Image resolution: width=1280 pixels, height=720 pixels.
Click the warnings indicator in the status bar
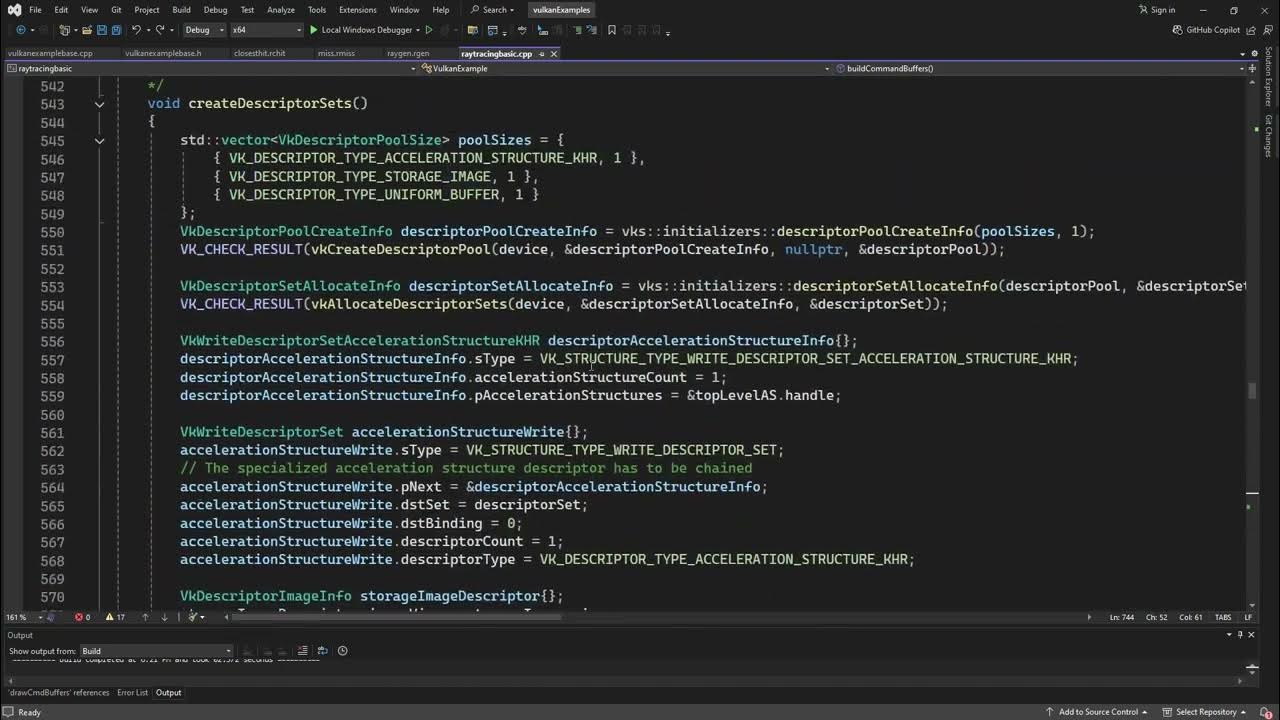114,617
